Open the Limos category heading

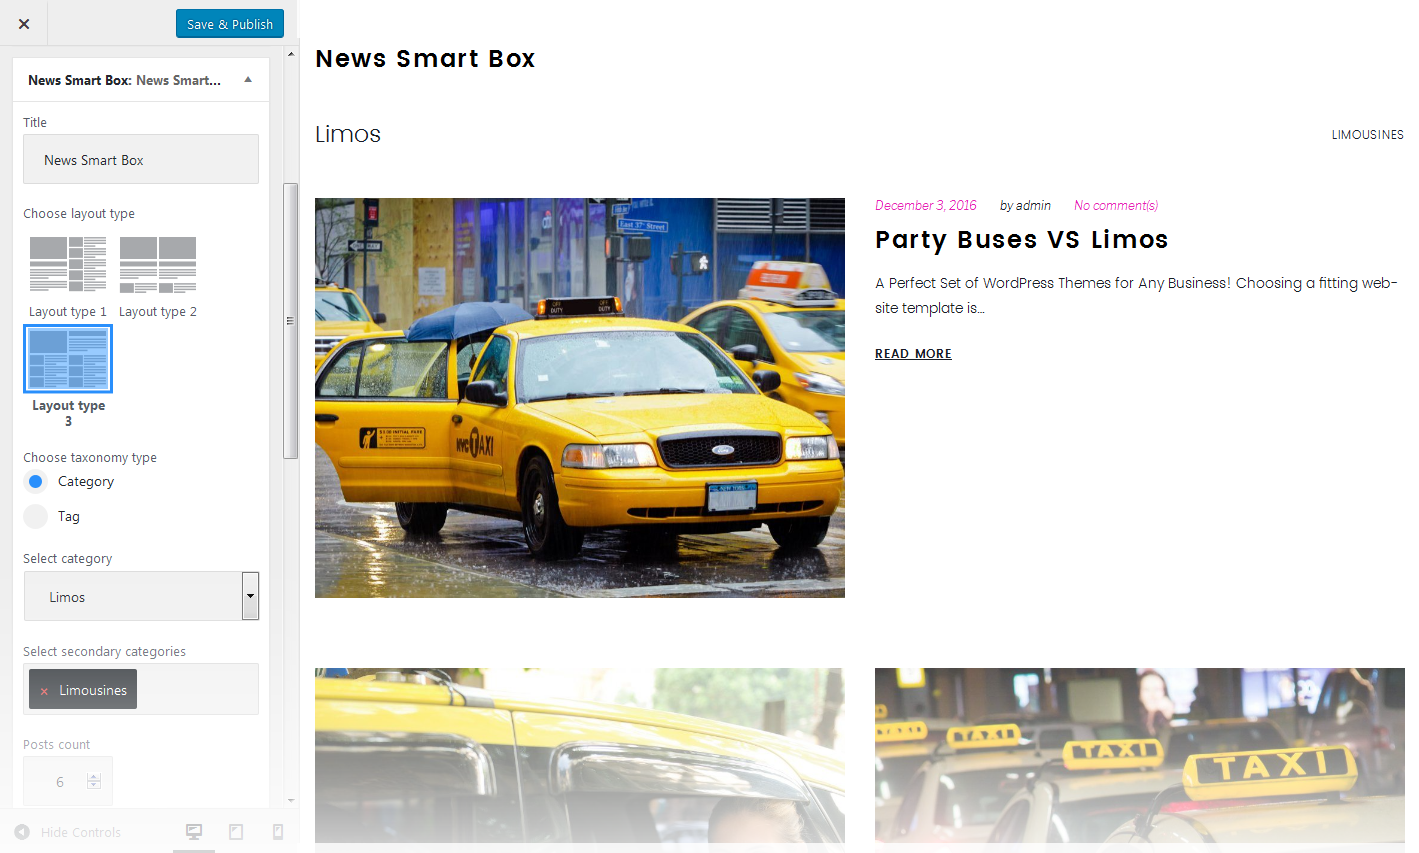tap(348, 134)
